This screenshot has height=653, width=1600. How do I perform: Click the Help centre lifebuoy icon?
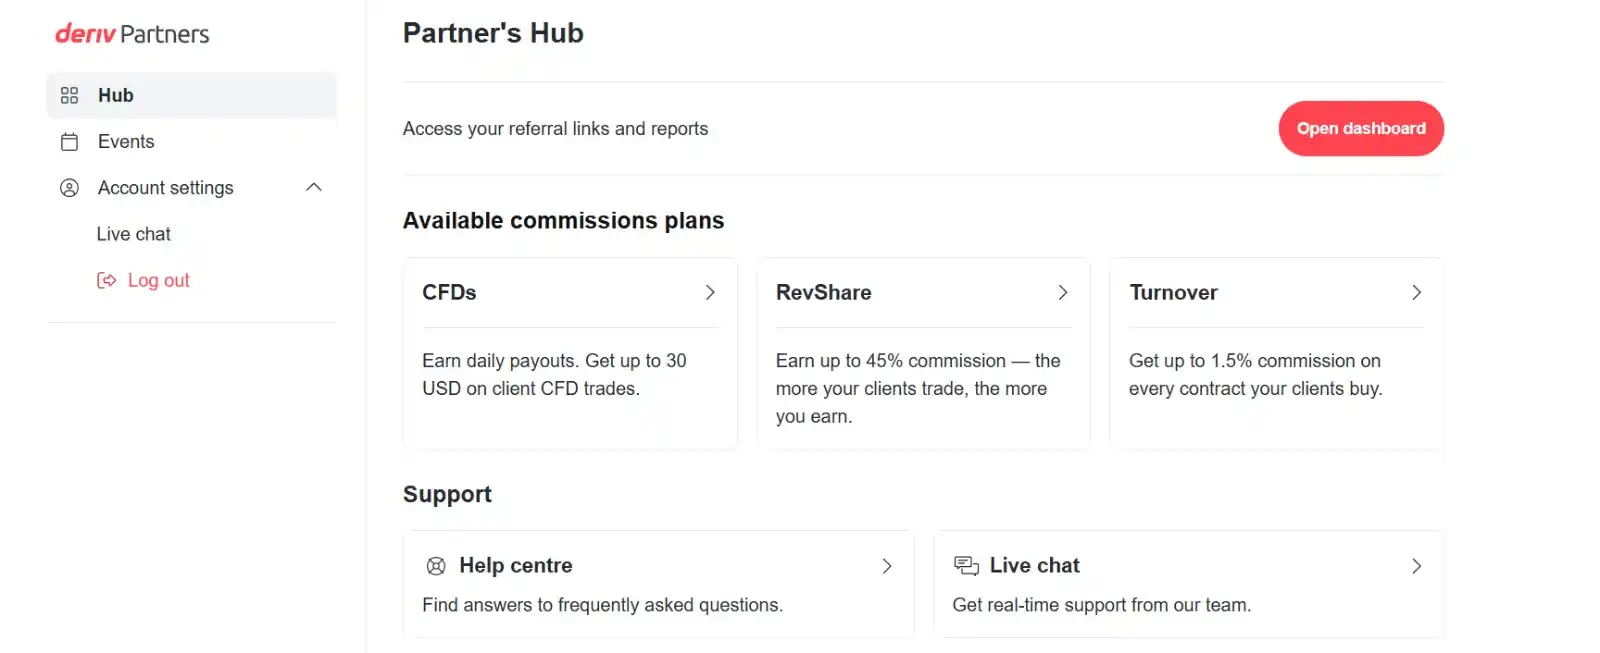436,566
